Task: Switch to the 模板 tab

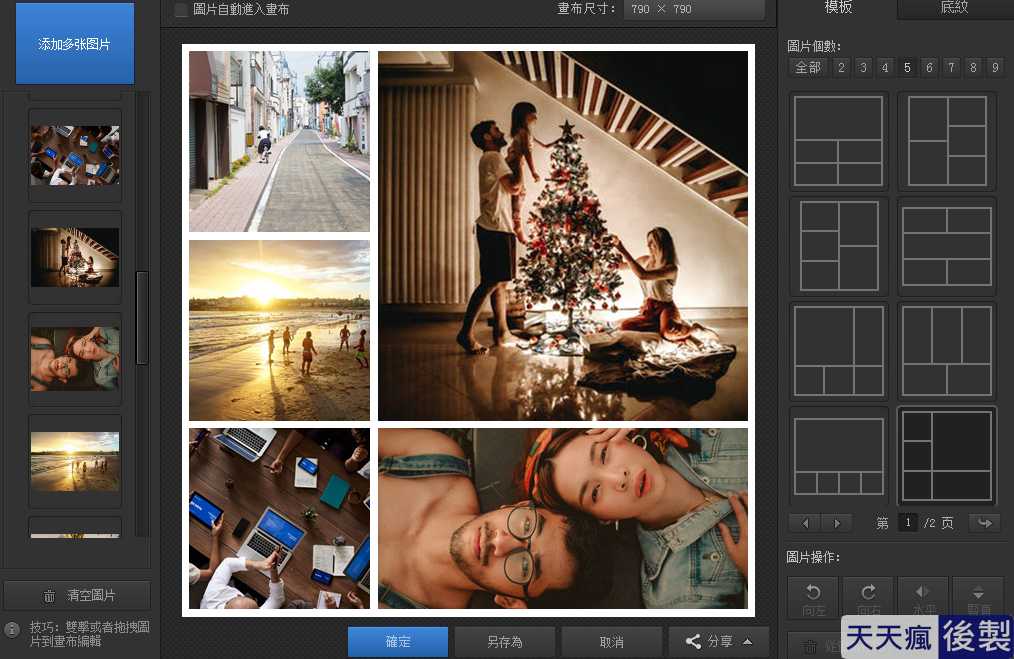Action: (838, 8)
